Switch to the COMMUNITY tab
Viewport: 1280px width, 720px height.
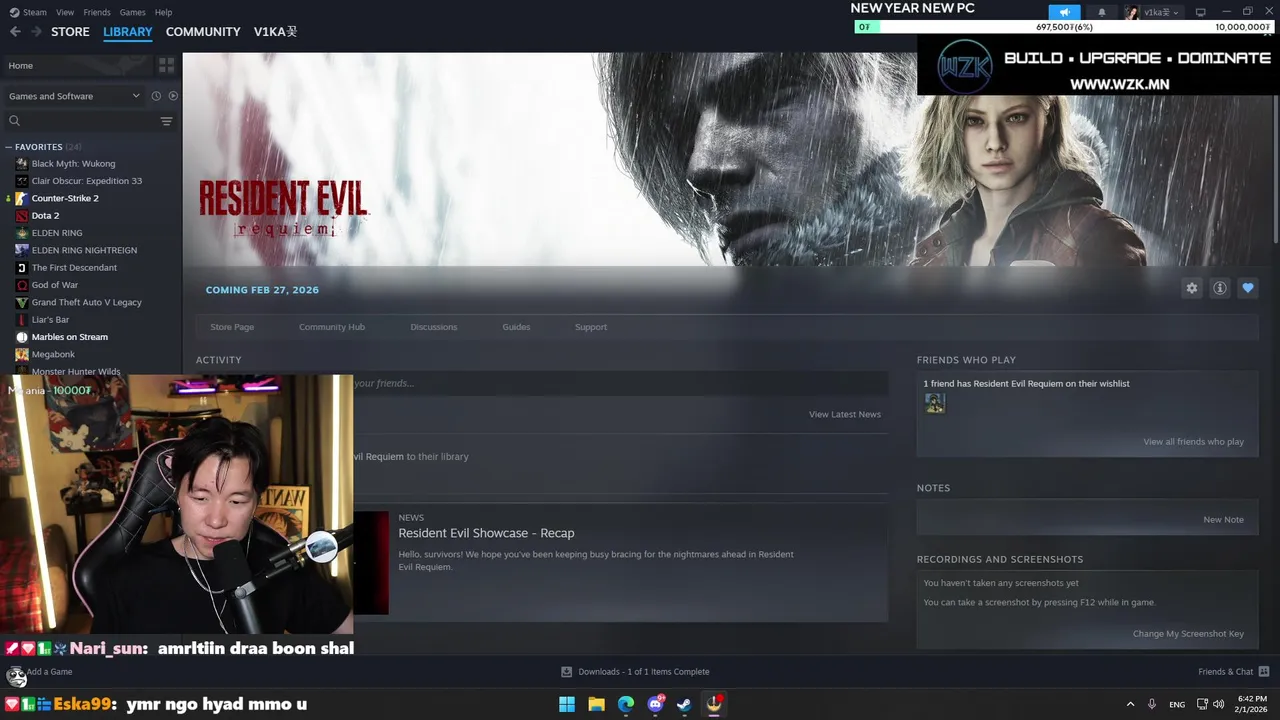point(203,32)
